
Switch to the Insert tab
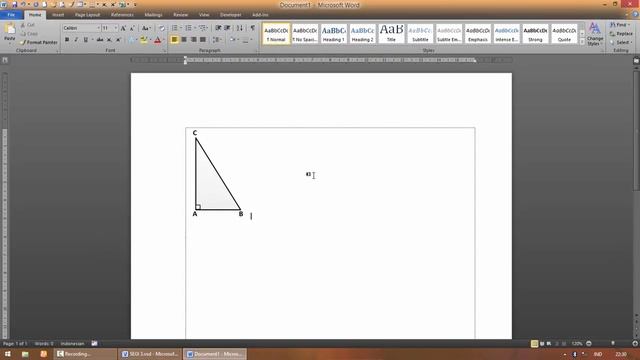58,15
